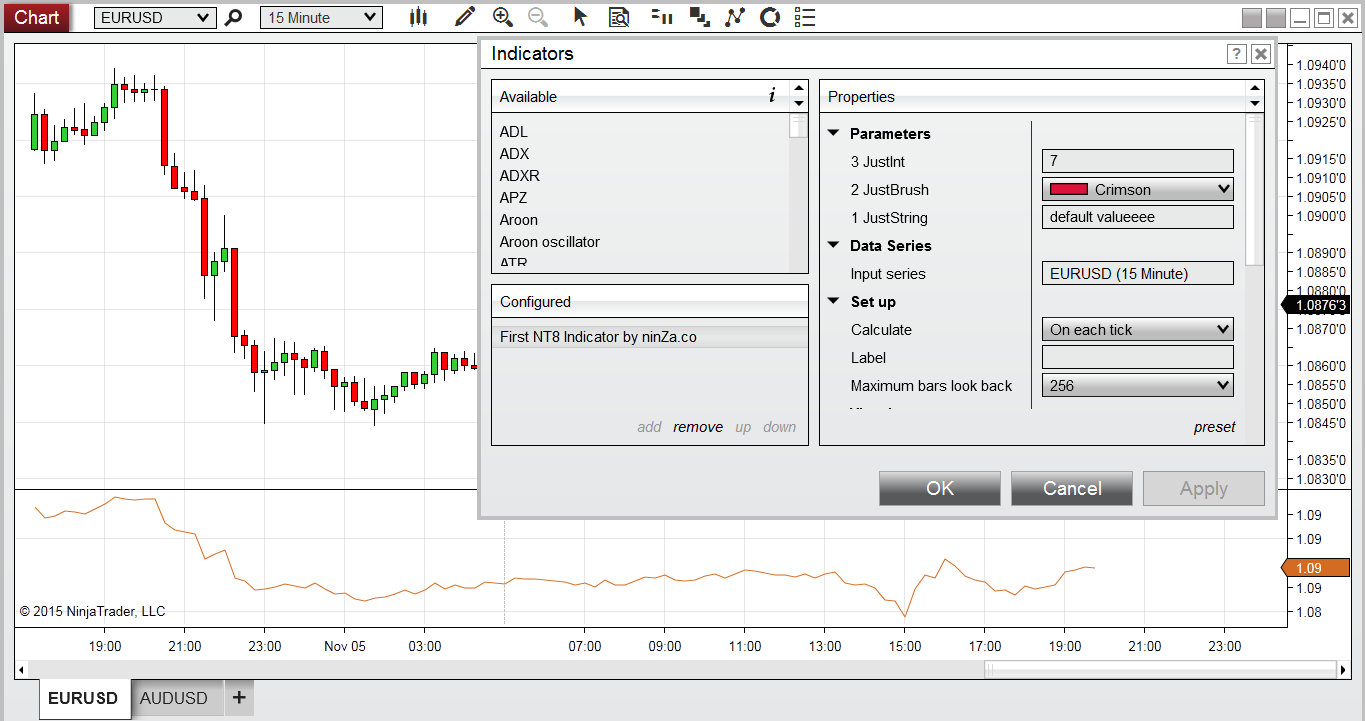Open the Data Box toolbar icon
Image resolution: width=1365 pixels, height=721 pixels.
(620, 17)
